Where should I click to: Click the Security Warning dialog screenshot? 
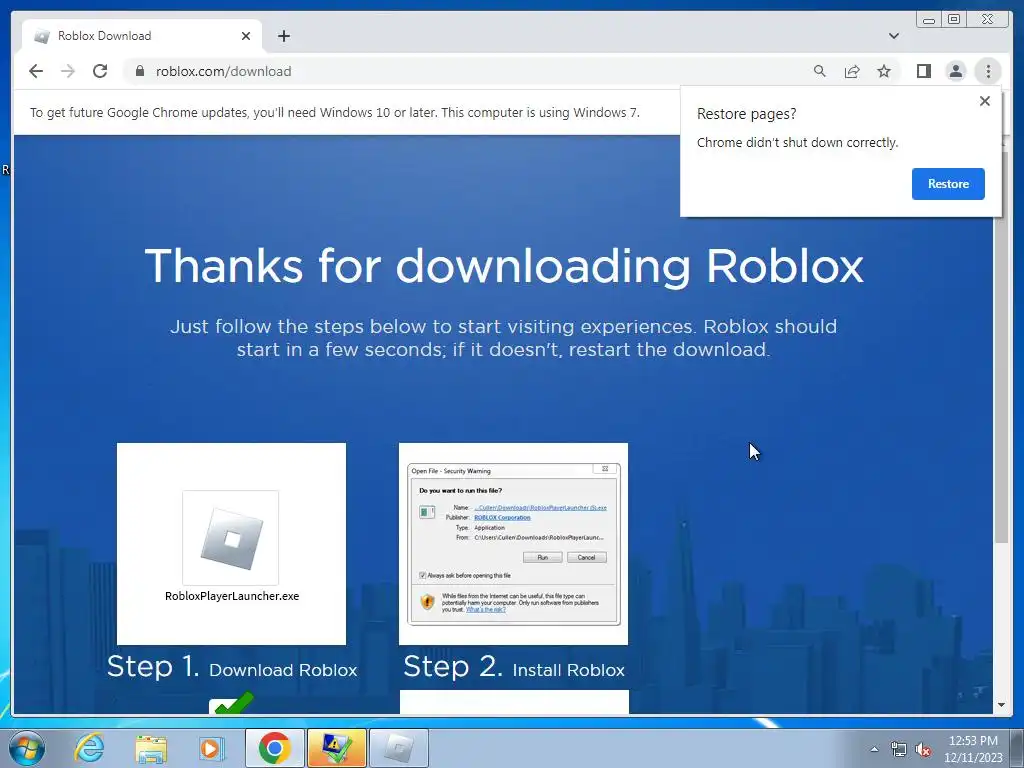[514, 544]
